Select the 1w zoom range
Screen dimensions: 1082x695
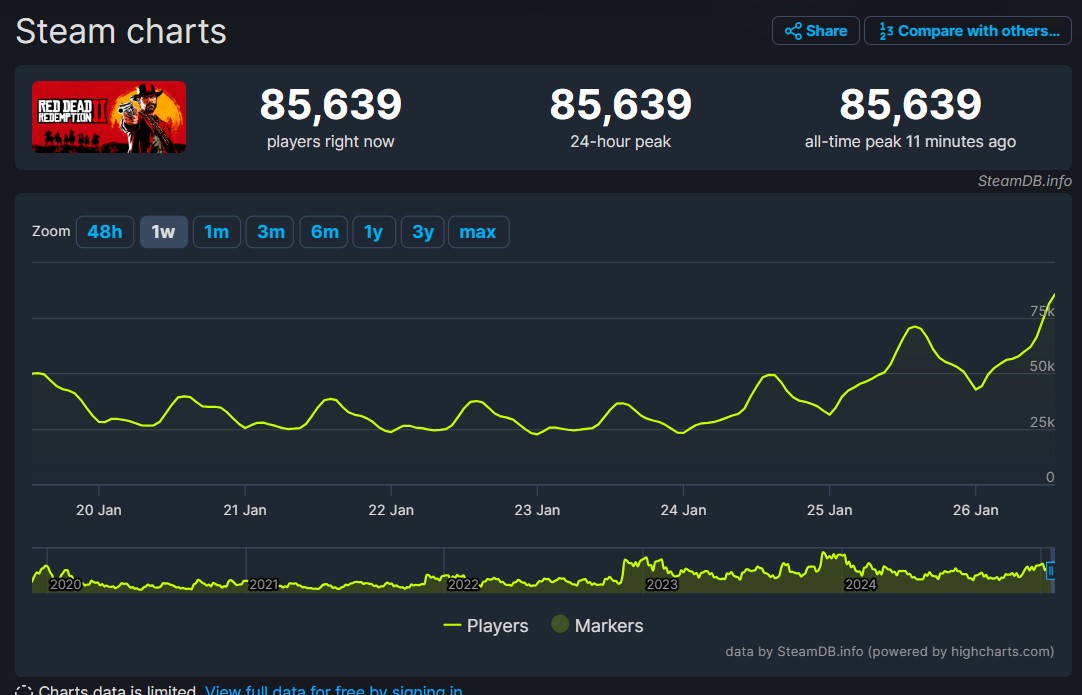[x=164, y=232]
